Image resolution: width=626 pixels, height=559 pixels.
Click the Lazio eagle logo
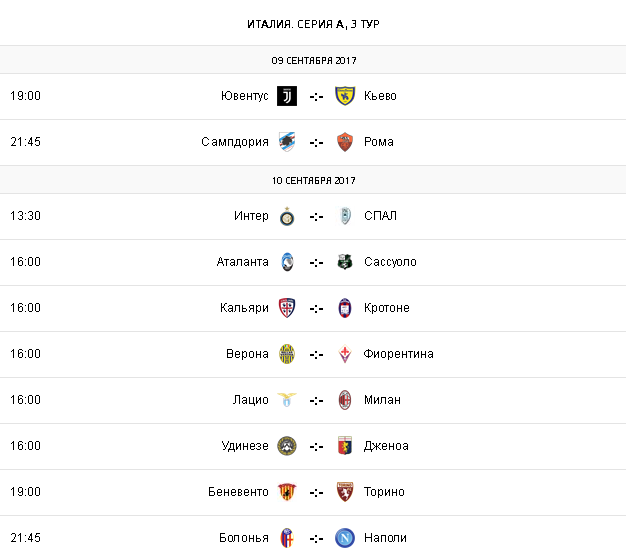[287, 400]
